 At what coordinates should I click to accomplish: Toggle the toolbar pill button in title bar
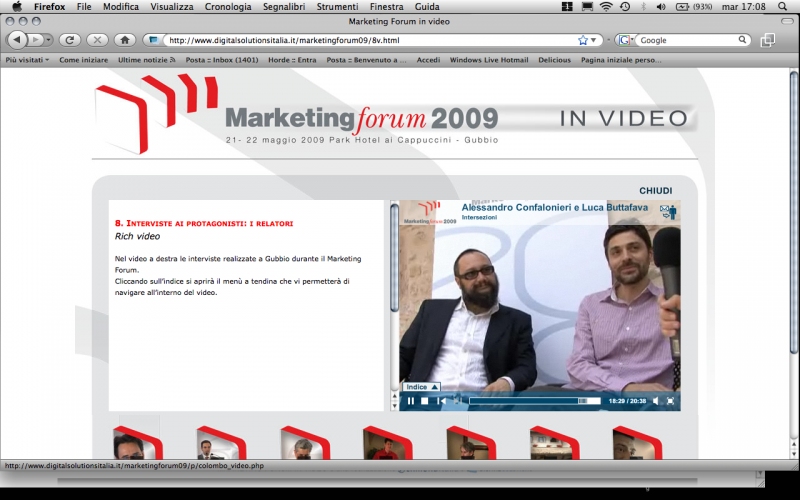[787, 21]
